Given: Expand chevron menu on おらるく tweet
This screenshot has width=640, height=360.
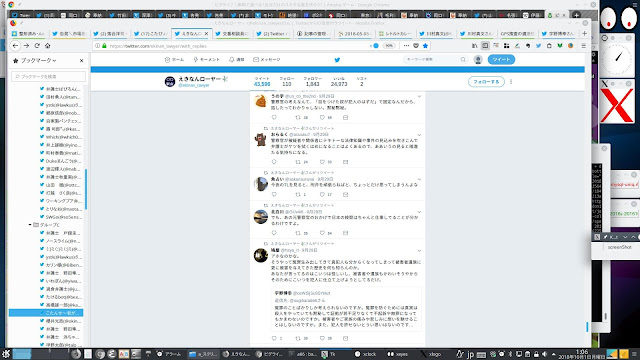Looking at the screenshot, I should point(419,135).
